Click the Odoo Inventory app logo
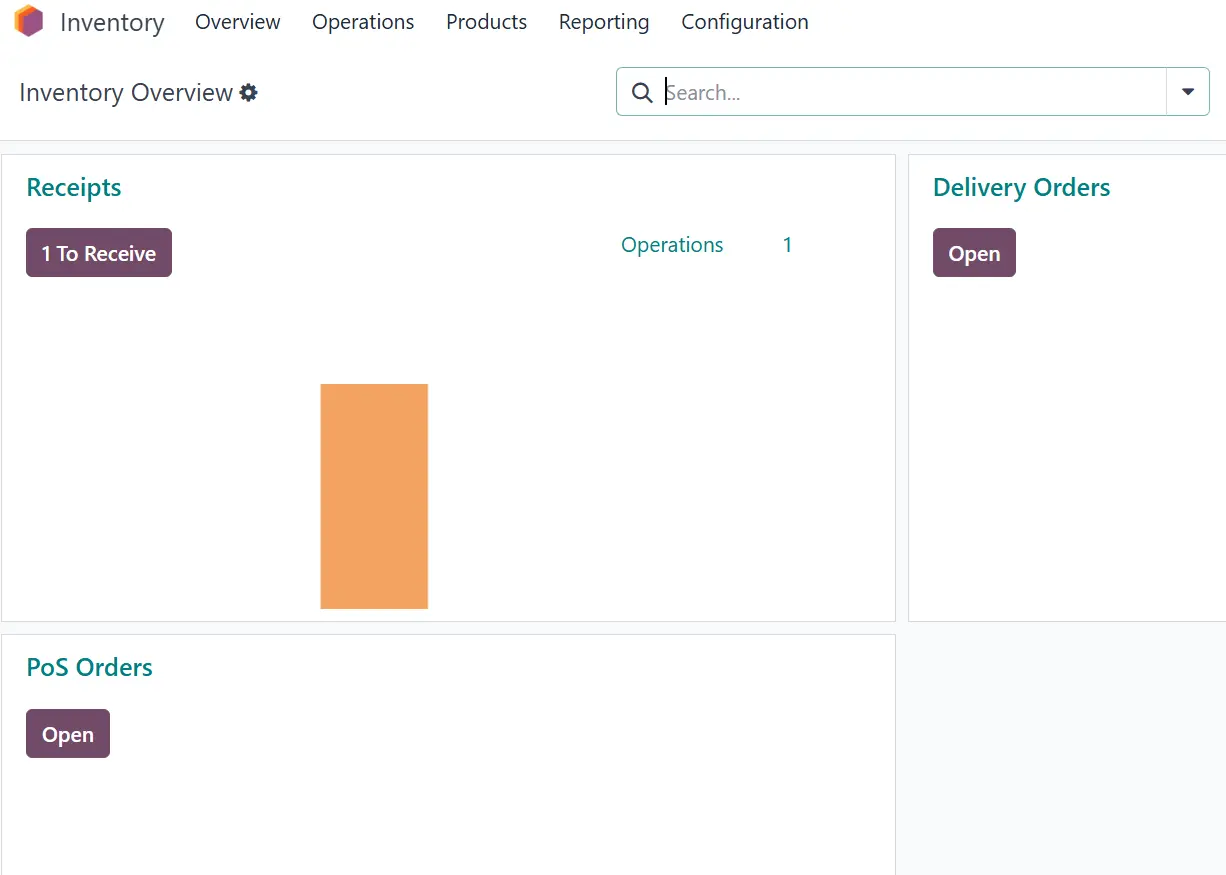The width and height of the screenshot is (1226, 875). point(29,21)
